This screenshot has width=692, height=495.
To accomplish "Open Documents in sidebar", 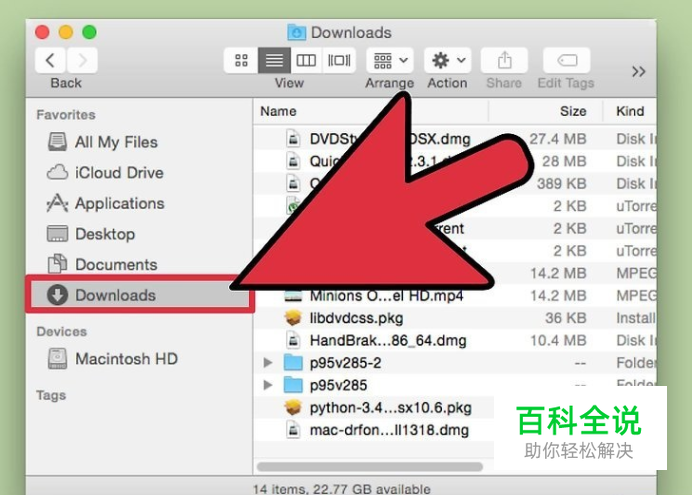I will click(x=116, y=265).
